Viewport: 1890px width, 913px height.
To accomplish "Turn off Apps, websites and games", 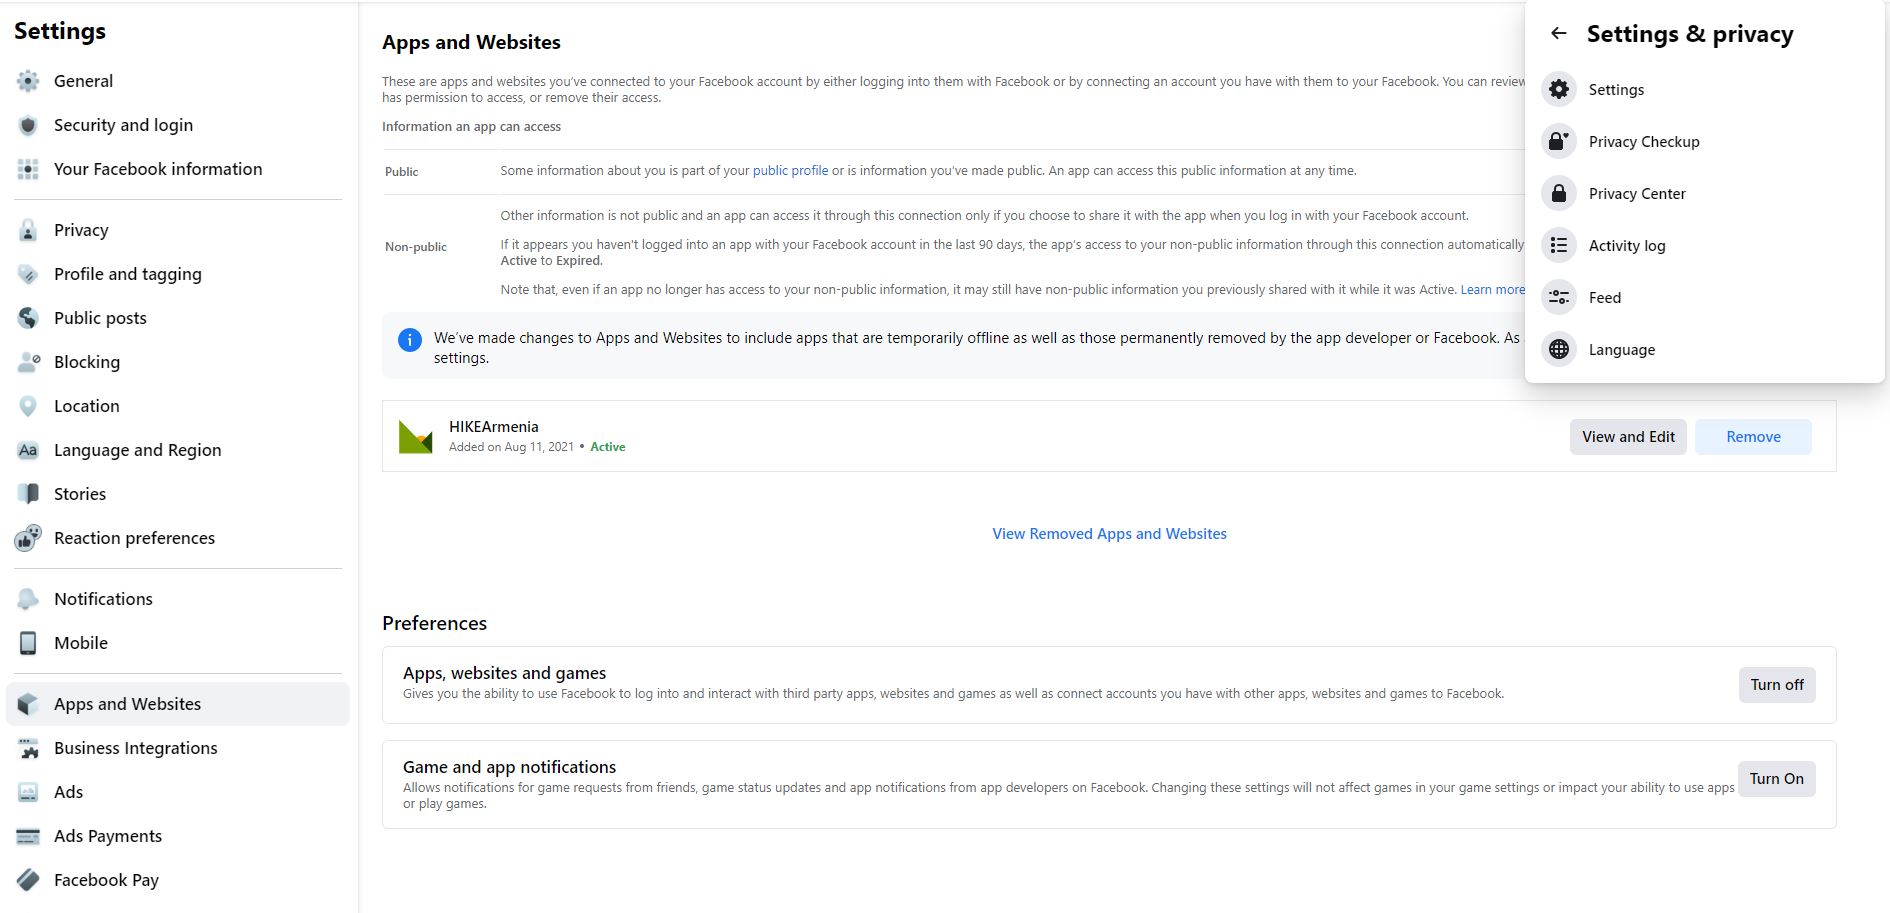I will (x=1776, y=685).
